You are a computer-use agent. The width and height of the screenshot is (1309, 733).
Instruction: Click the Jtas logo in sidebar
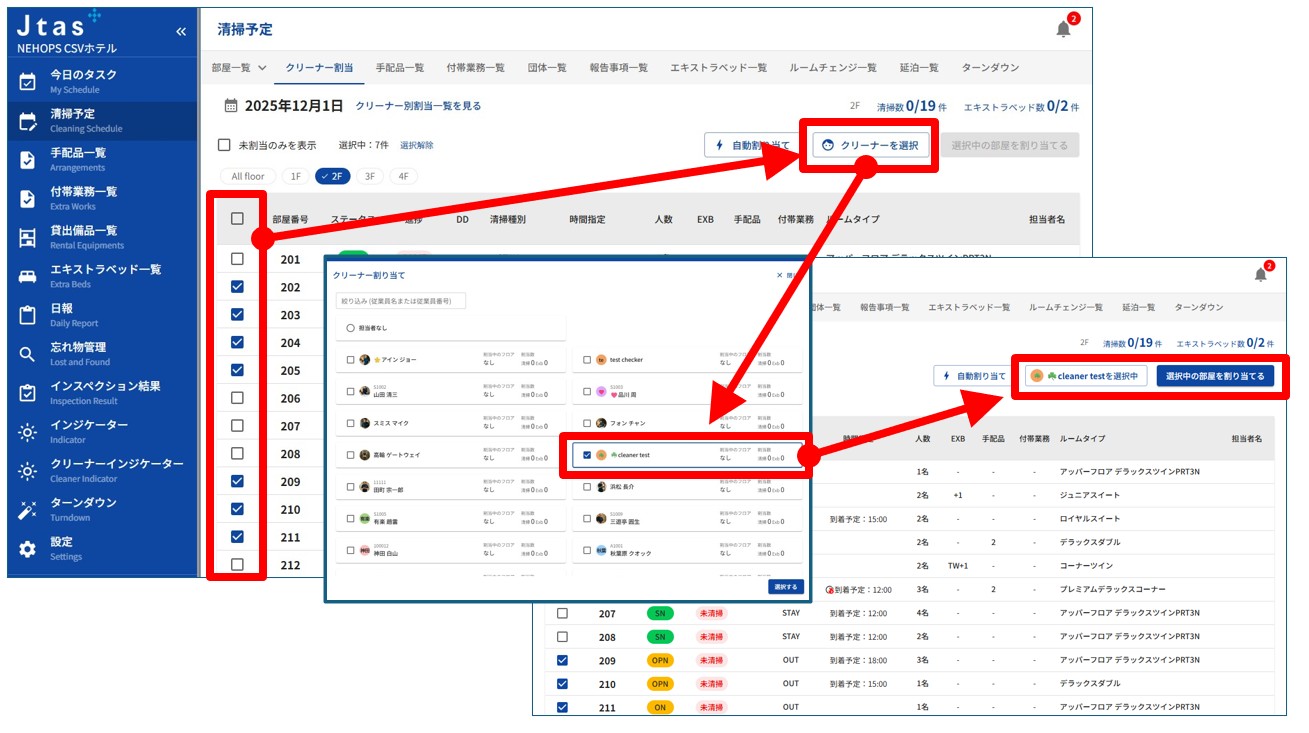pyautogui.click(x=60, y=24)
